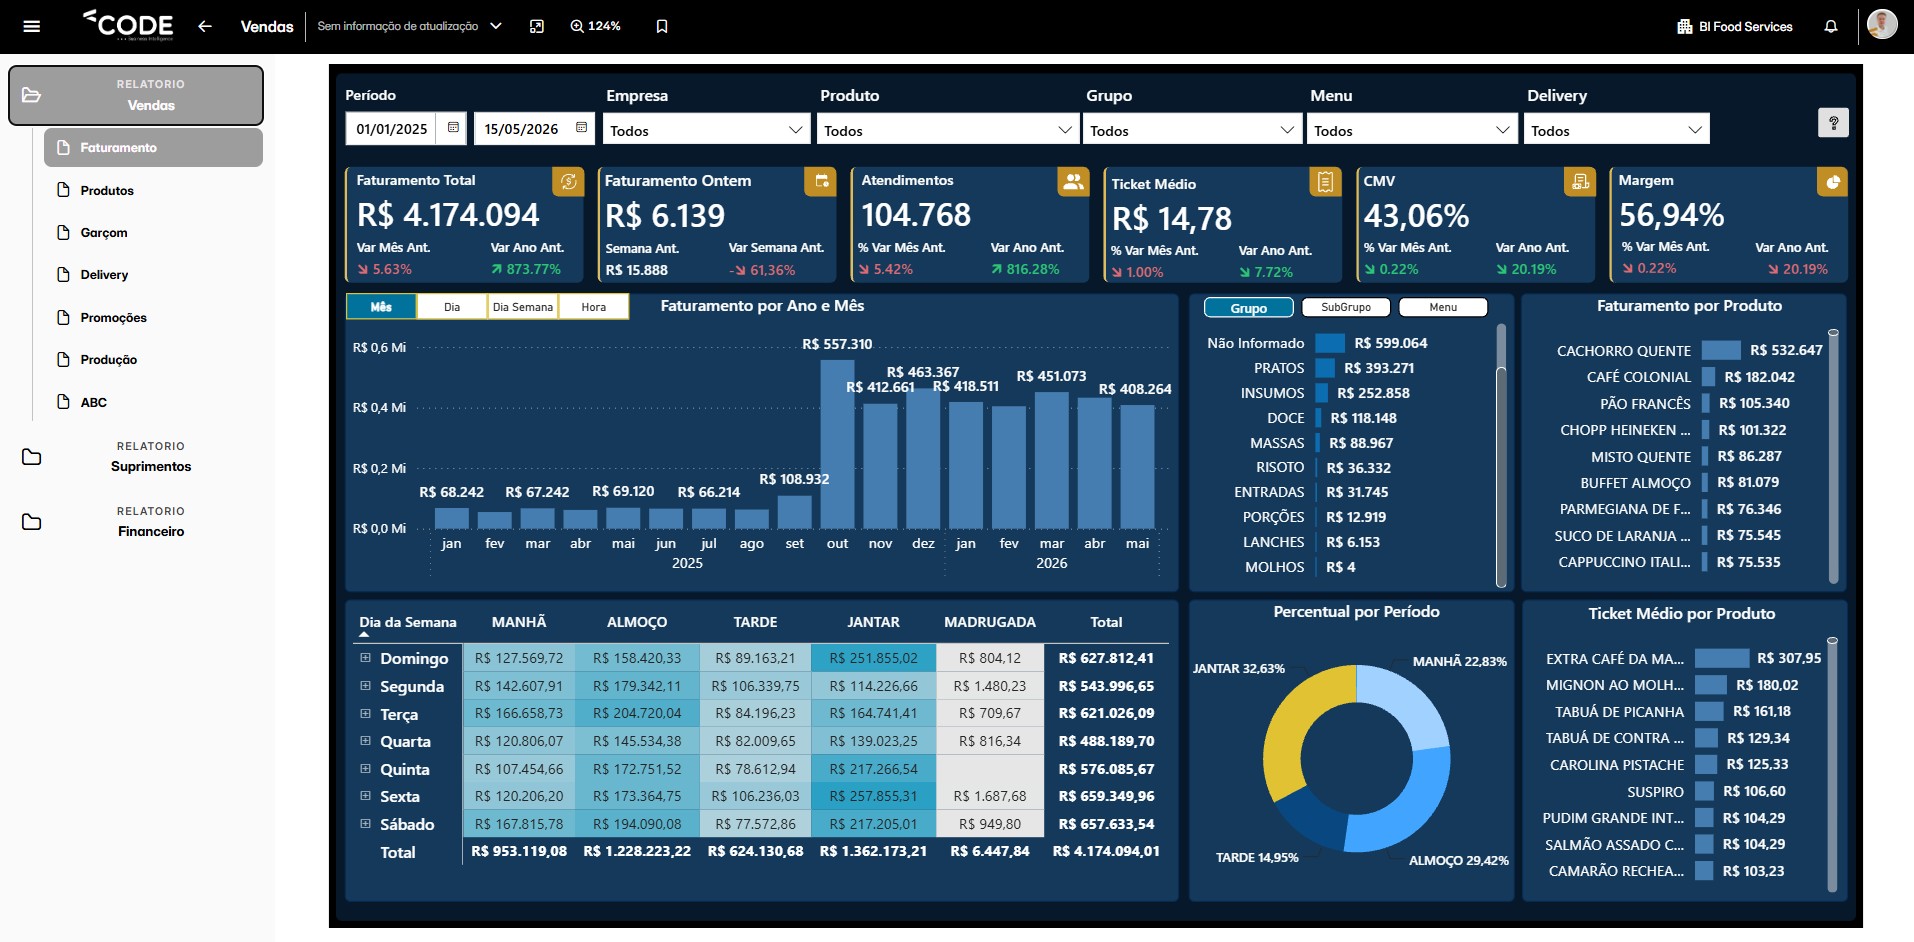Click the JANTAR column header

pyautogui.click(x=873, y=622)
